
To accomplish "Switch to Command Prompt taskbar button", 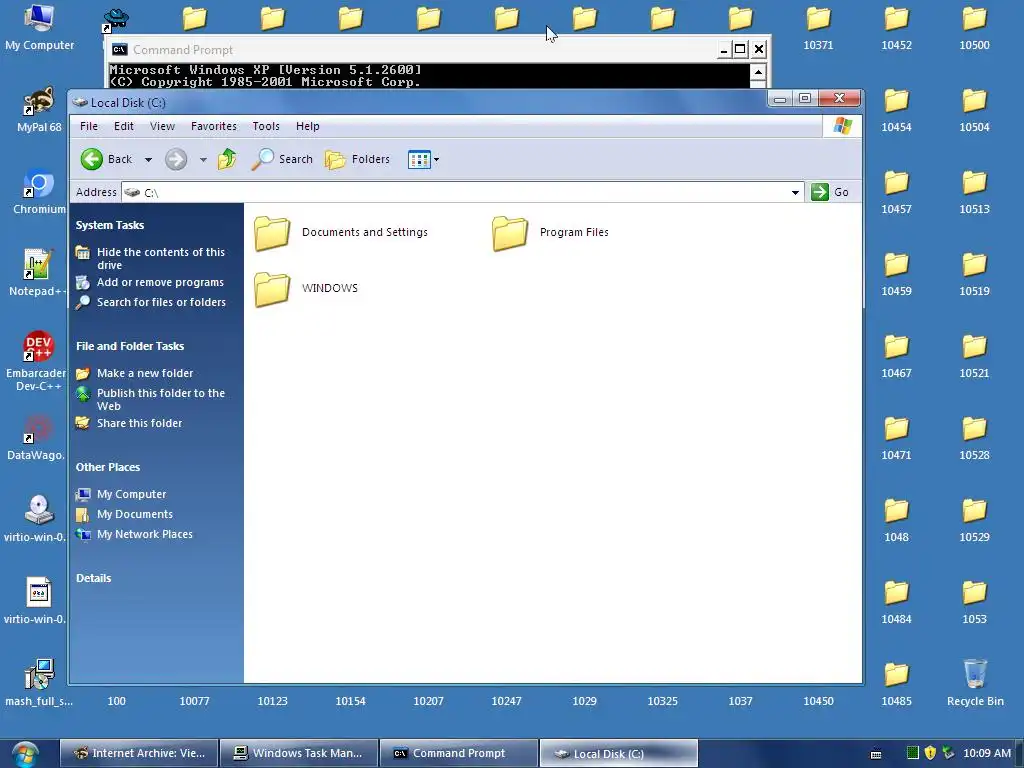I will coord(458,753).
